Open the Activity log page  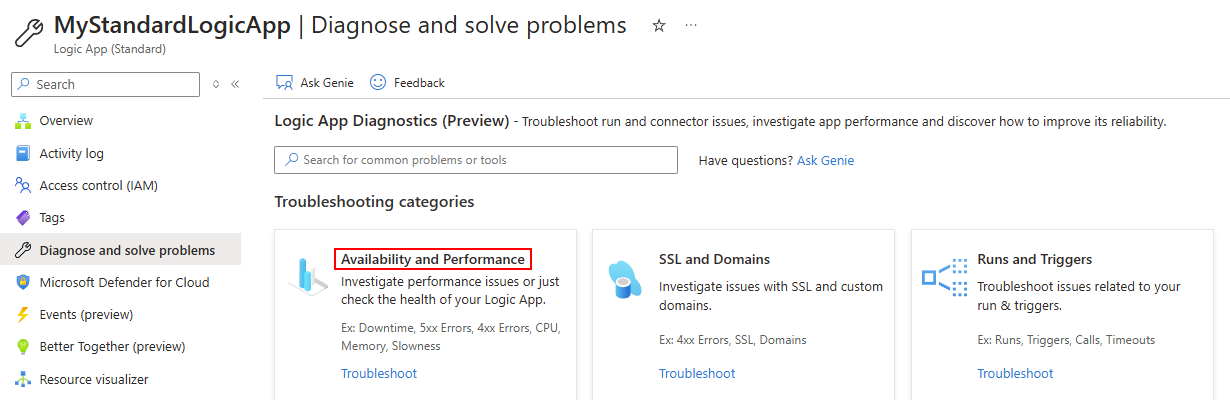coord(71,153)
